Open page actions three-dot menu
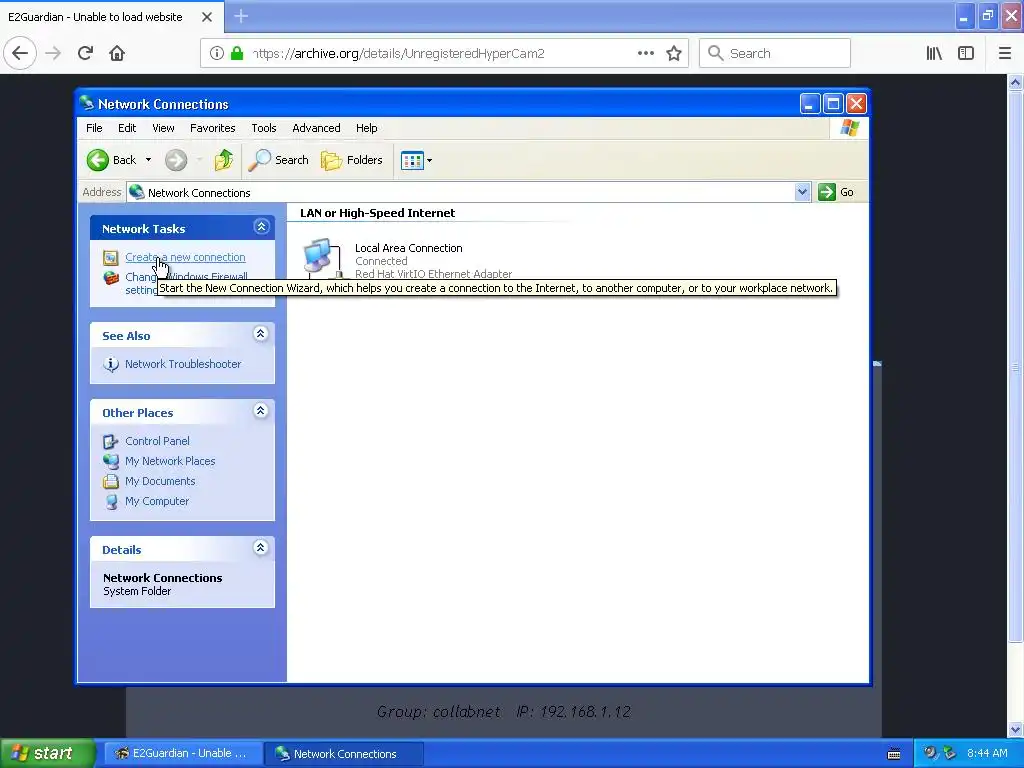Image resolution: width=1024 pixels, height=768 pixels. (x=645, y=53)
